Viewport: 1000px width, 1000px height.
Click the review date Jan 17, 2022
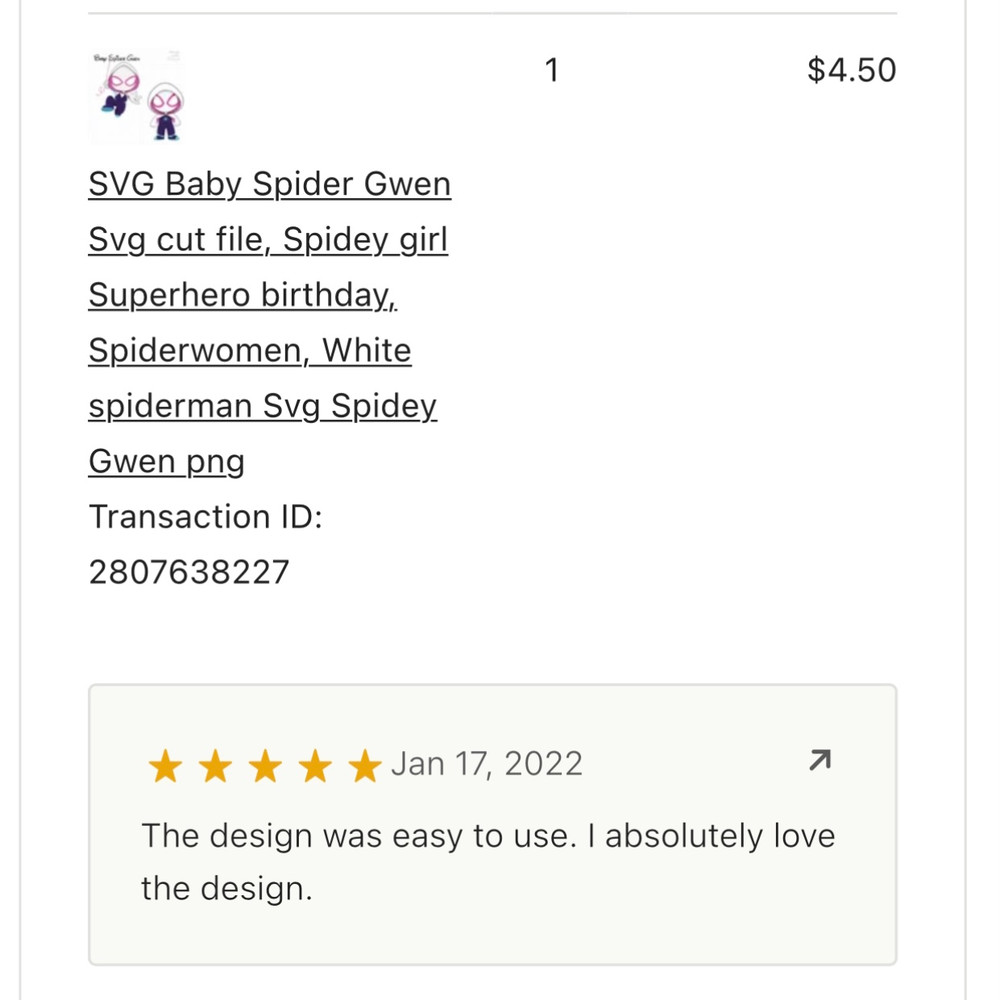(487, 764)
